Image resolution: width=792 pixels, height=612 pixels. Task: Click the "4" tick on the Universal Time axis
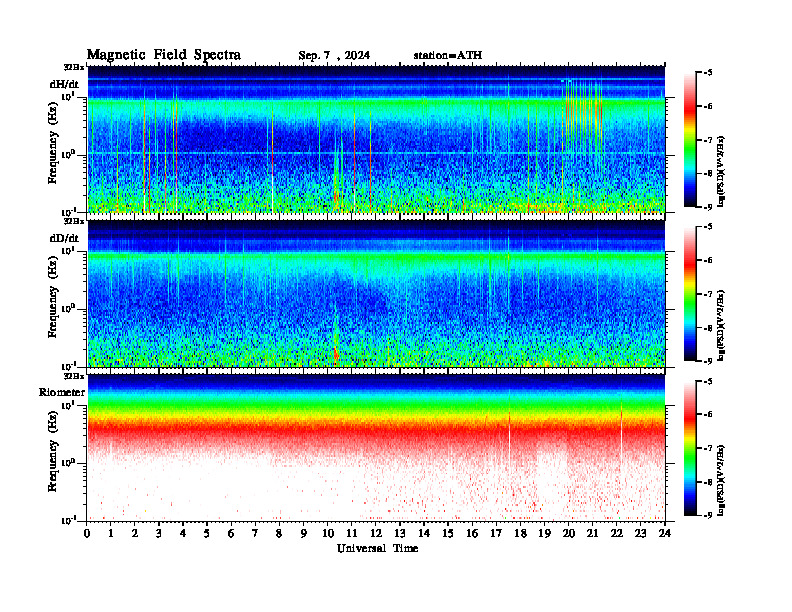click(183, 534)
